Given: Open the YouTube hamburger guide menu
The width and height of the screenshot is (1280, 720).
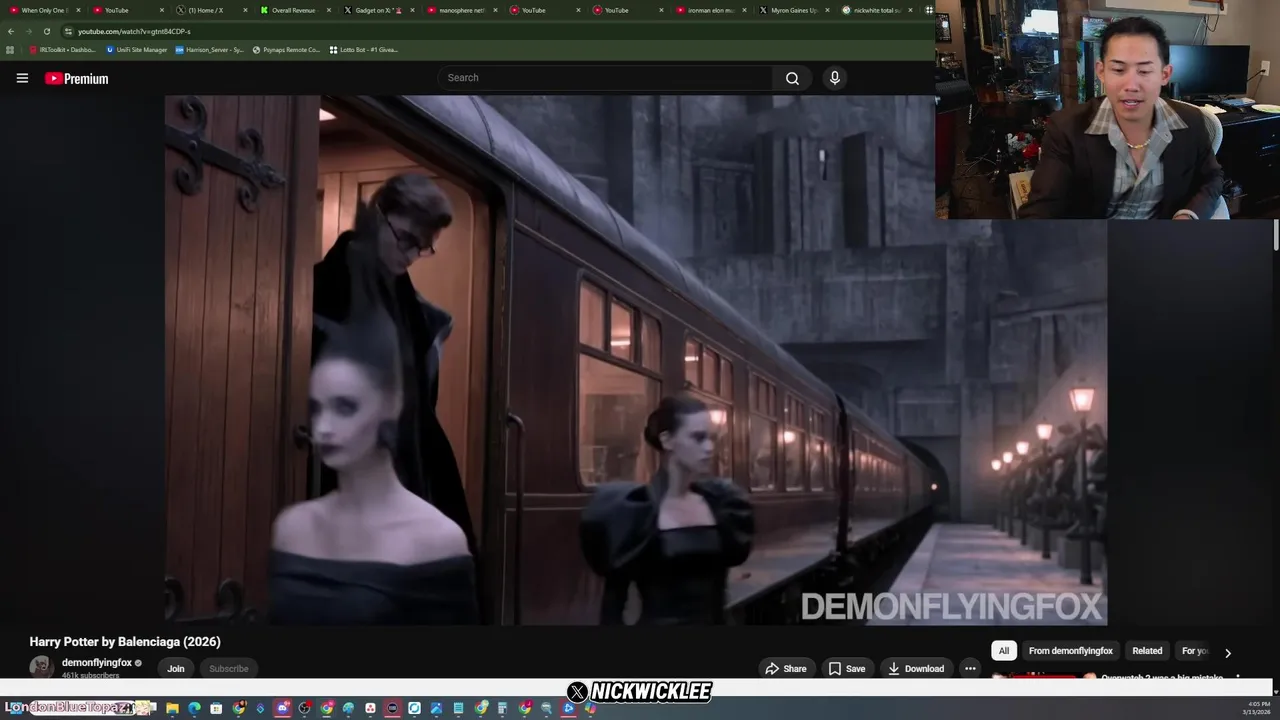Looking at the screenshot, I should (x=22, y=78).
